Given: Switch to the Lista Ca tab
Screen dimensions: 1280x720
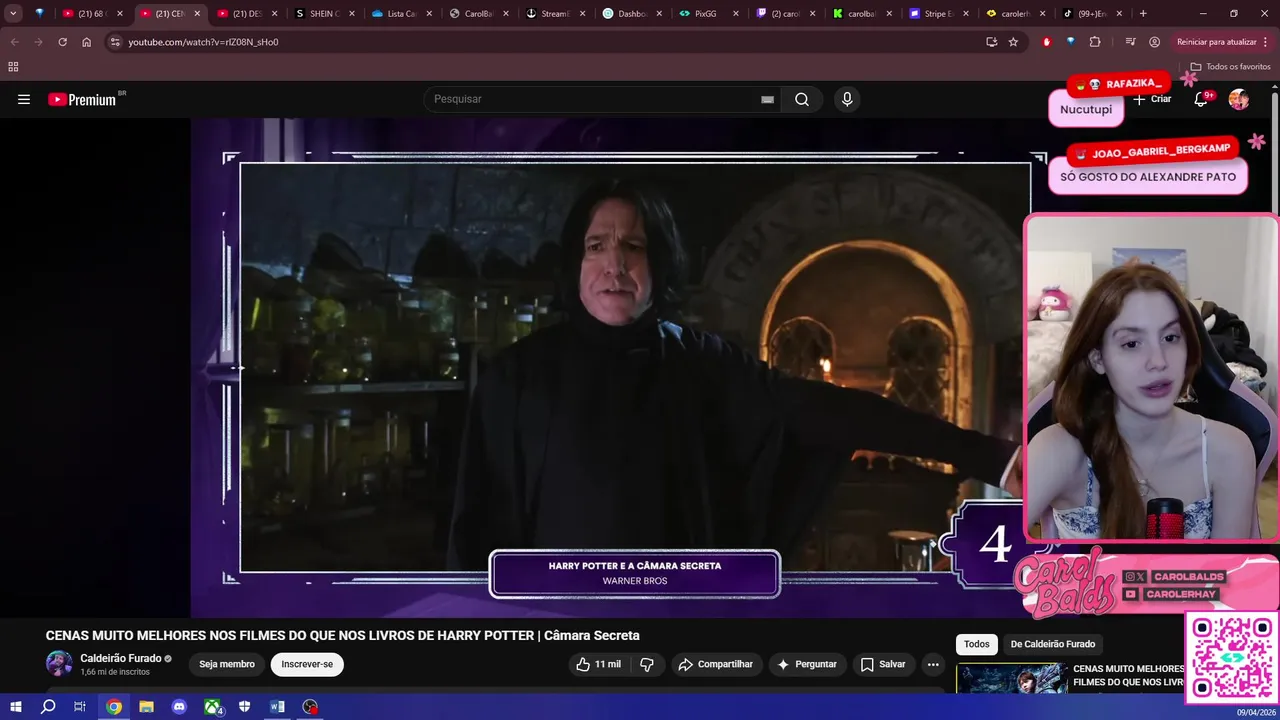Looking at the screenshot, I should 400,14.
